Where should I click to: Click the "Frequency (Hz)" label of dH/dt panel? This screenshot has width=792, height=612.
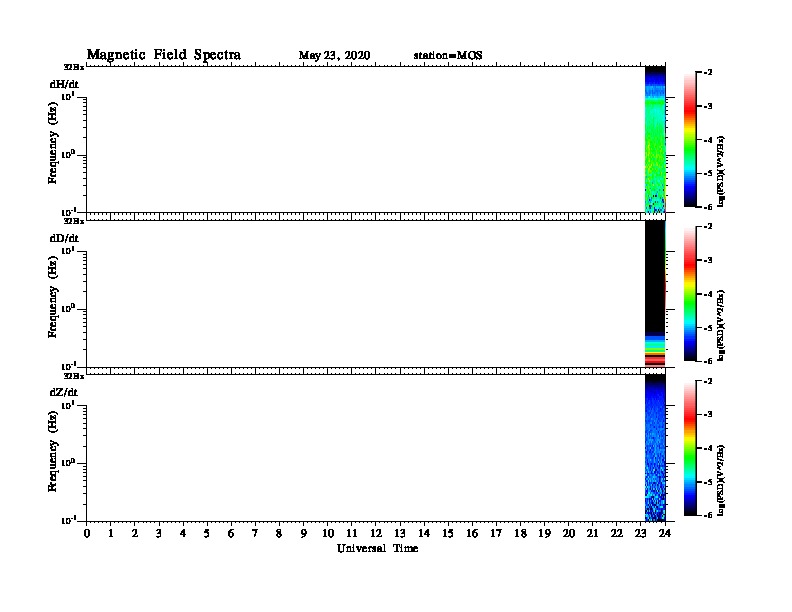(53, 143)
